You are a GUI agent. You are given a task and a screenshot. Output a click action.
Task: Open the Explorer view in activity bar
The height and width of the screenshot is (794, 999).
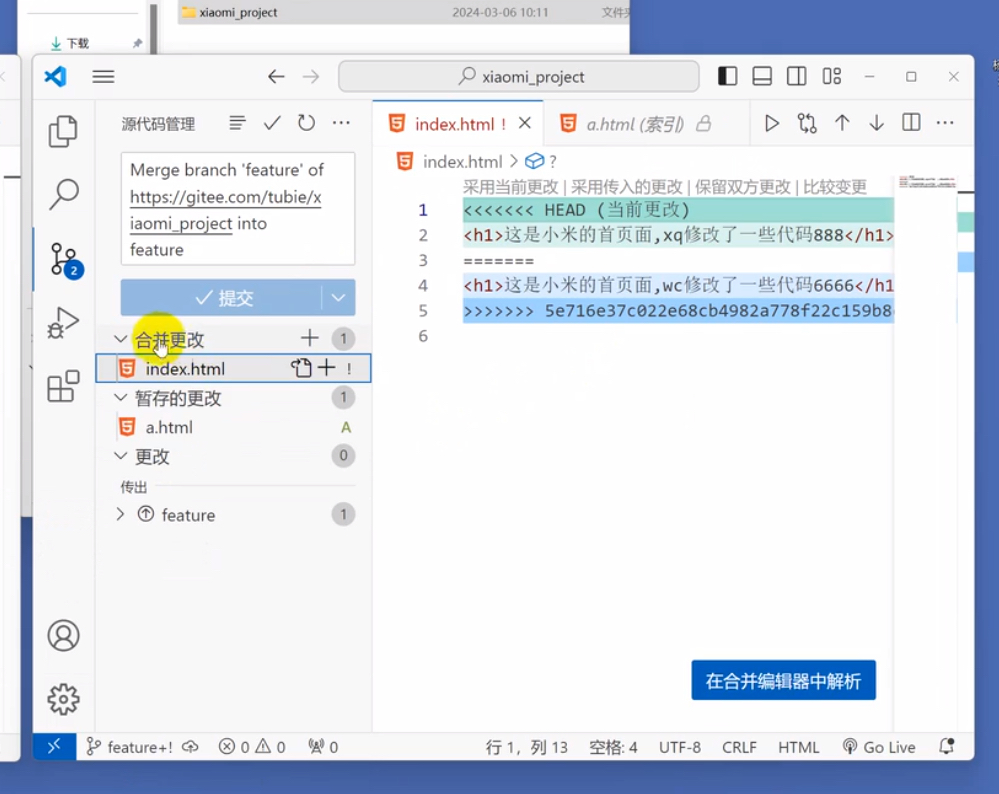(x=63, y=131)
